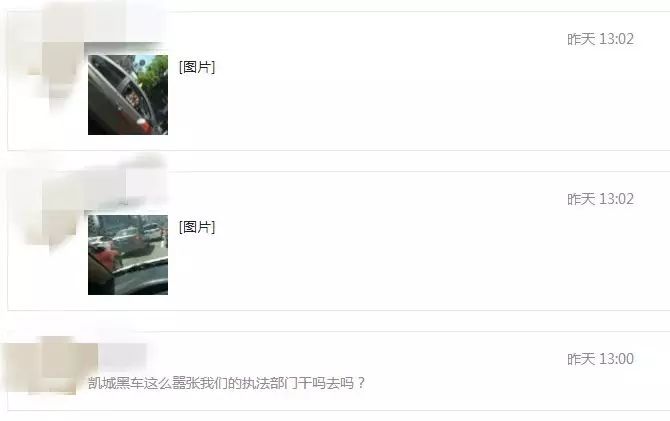Screen dimensions: 670x421
Task: Click the red tail light in the car photo
Action: coord(141,123)
